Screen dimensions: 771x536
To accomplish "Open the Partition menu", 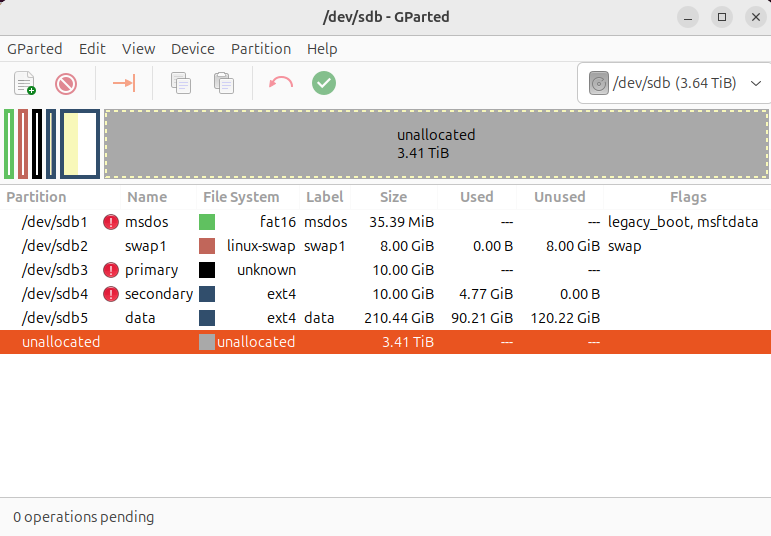I will coord(261,48).
